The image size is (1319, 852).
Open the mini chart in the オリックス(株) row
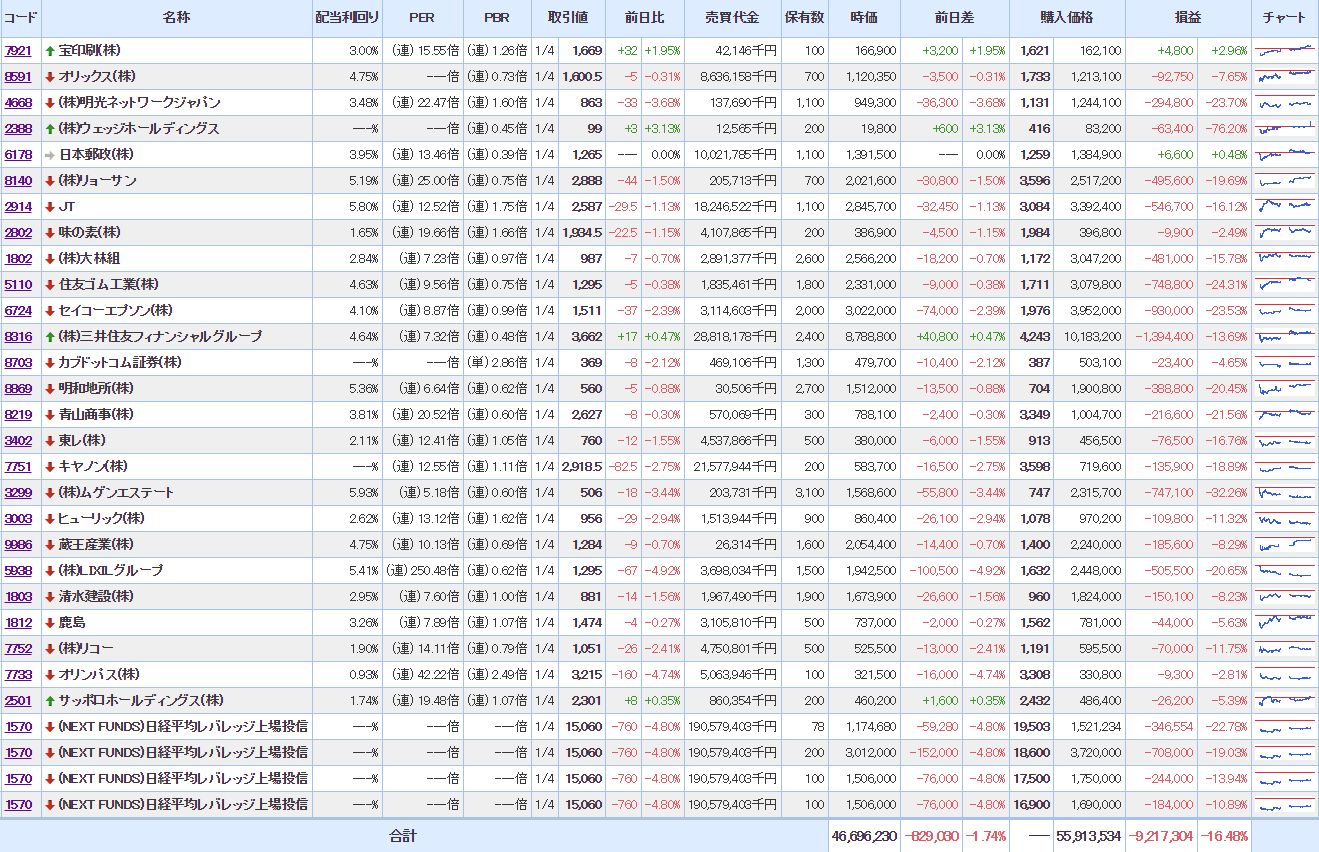point(1284,76)
